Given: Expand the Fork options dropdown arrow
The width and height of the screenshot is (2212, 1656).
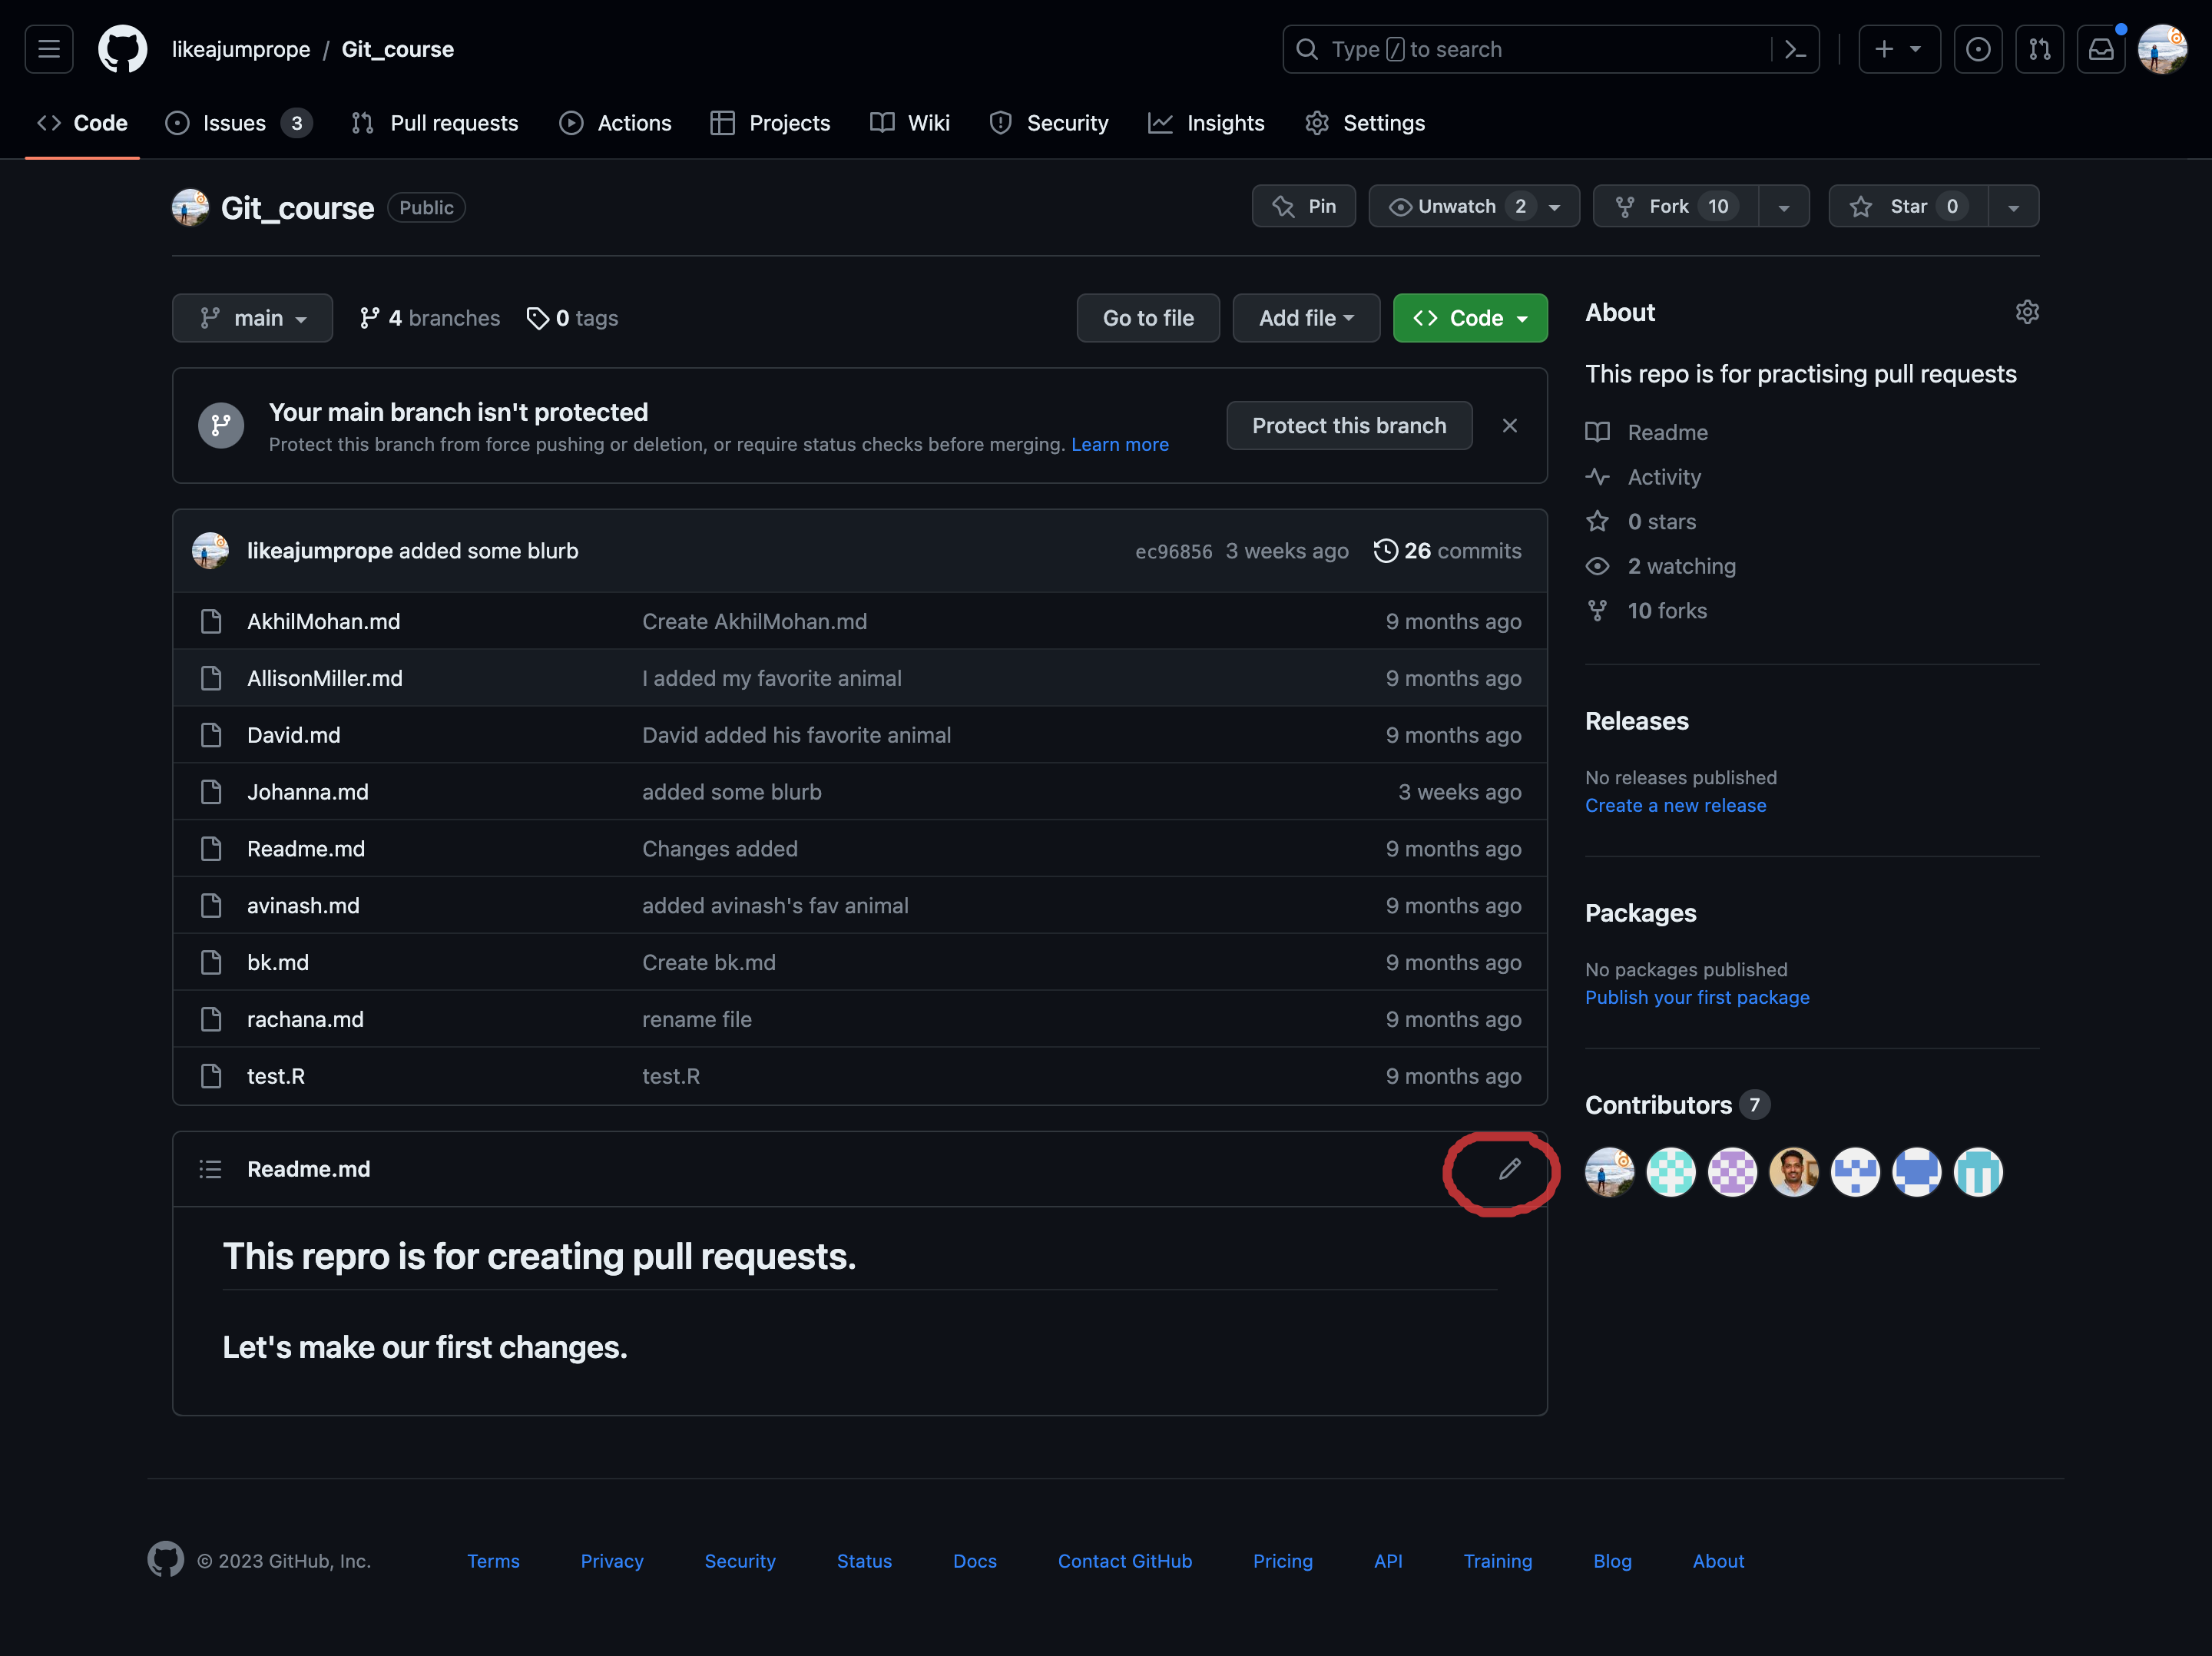Looking at the screenshot, I should point(1784,207).
